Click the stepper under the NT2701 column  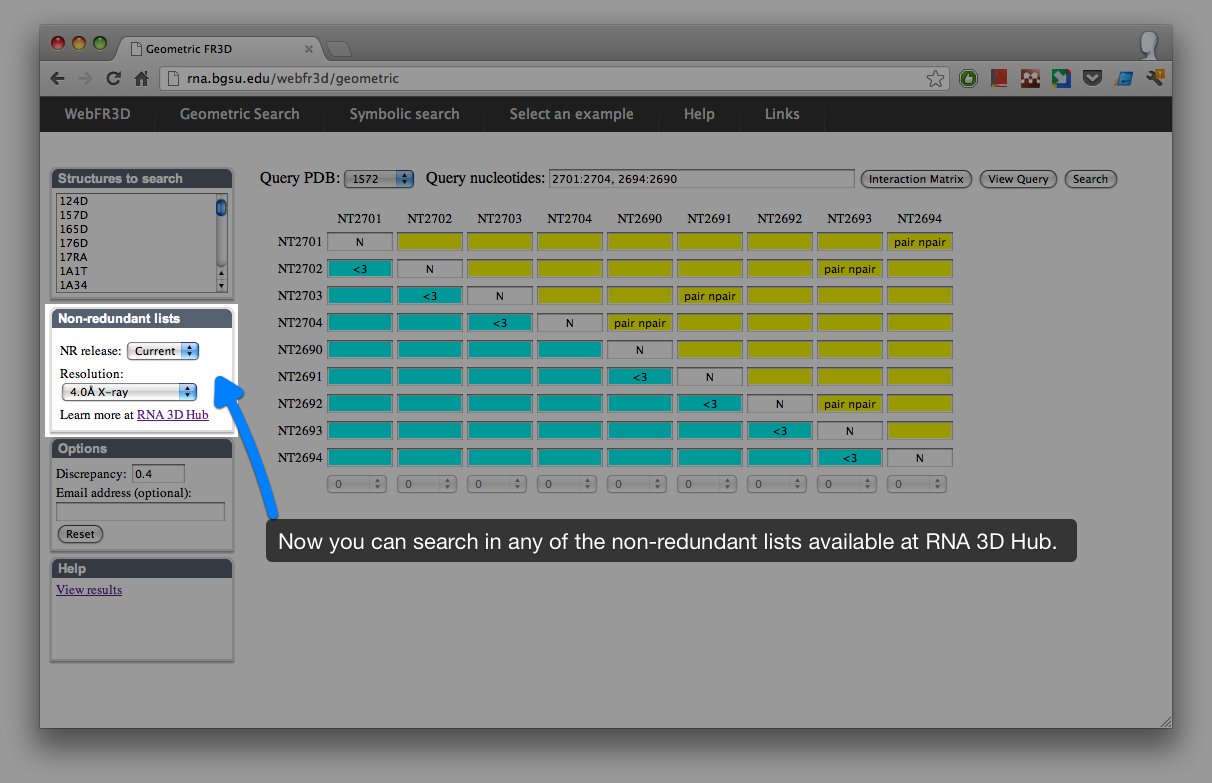359,484
